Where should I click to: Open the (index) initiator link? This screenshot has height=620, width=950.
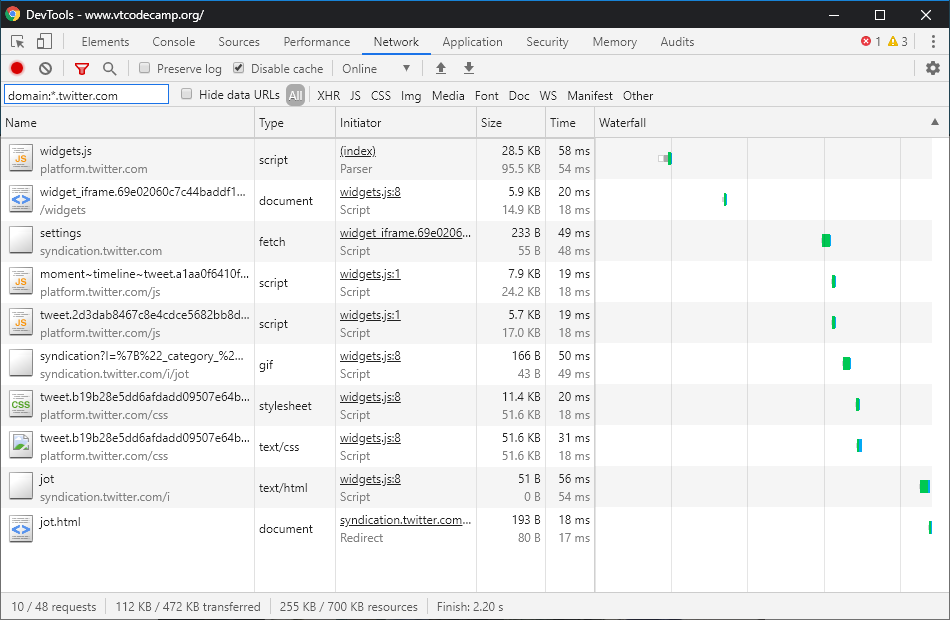point(357,151)
